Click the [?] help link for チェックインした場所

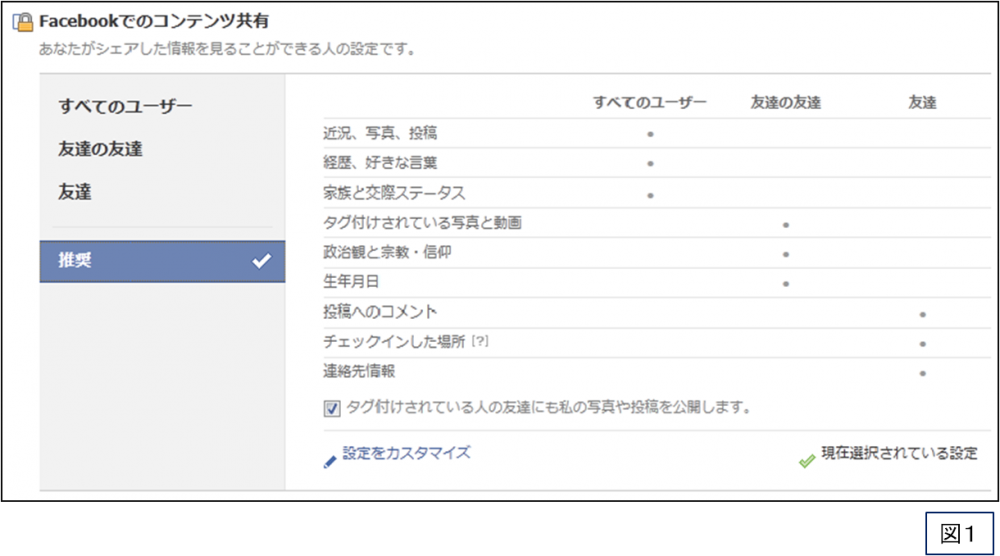(480, 341)
